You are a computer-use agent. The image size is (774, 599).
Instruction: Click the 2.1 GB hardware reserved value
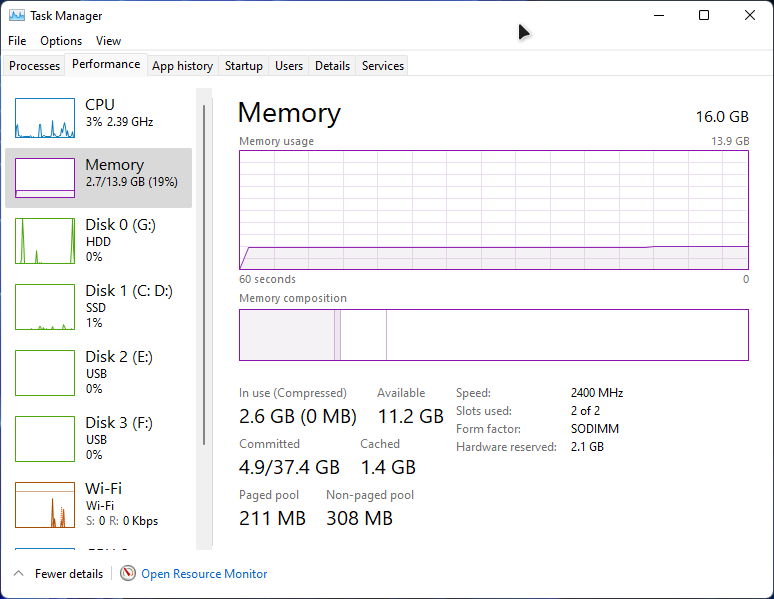coord(587,447)
